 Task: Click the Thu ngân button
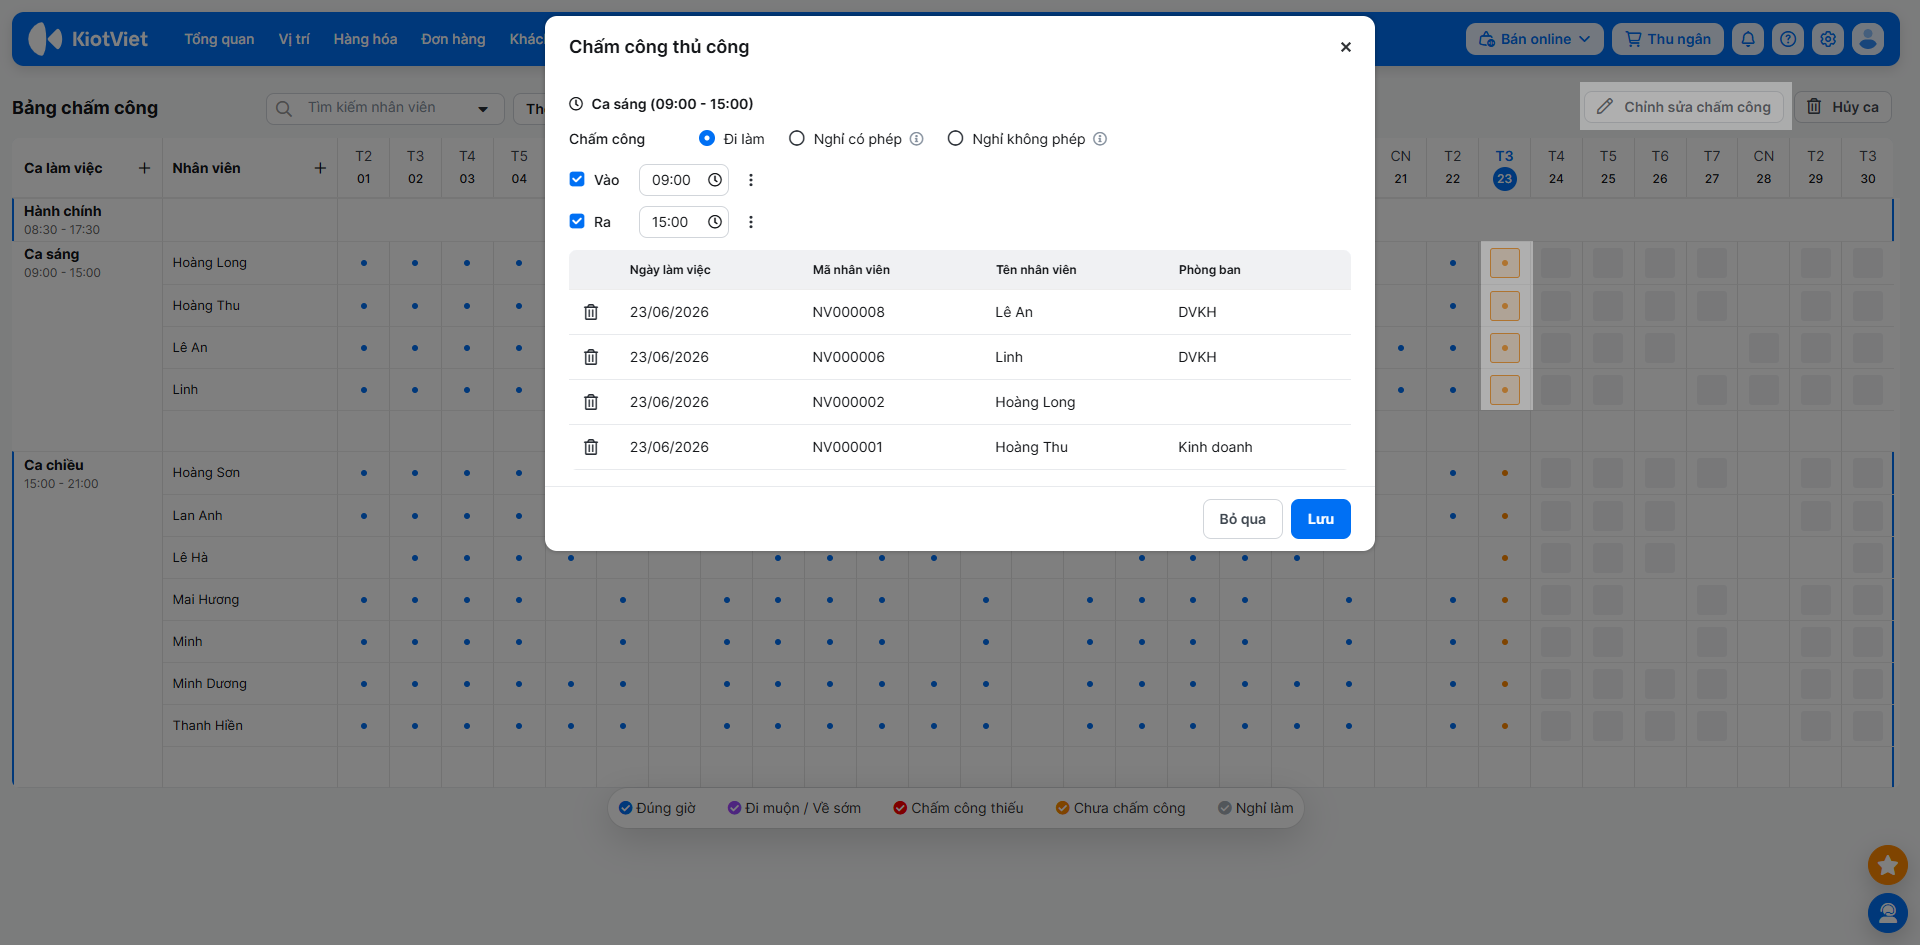(x=1668, y=39)
